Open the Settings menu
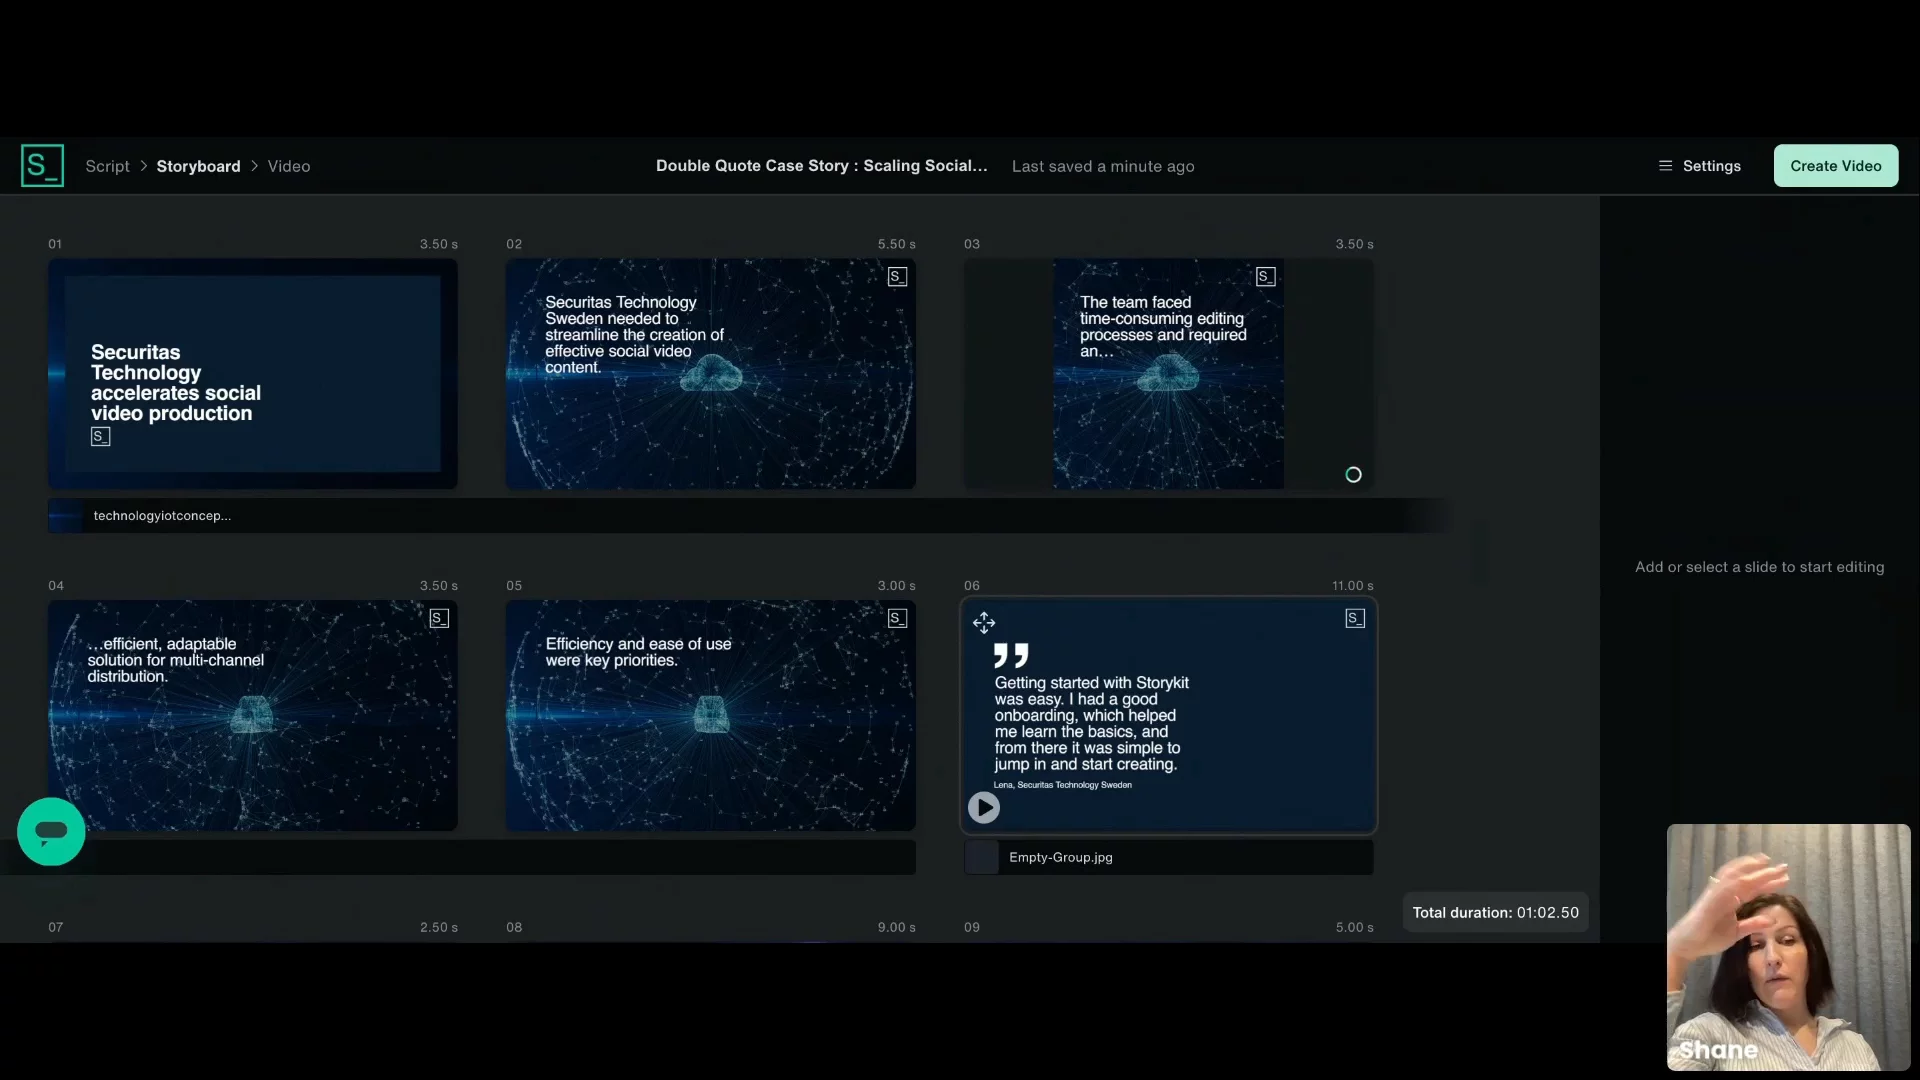Screen dimensions: 1920x1080 [x=1700, y=166]
